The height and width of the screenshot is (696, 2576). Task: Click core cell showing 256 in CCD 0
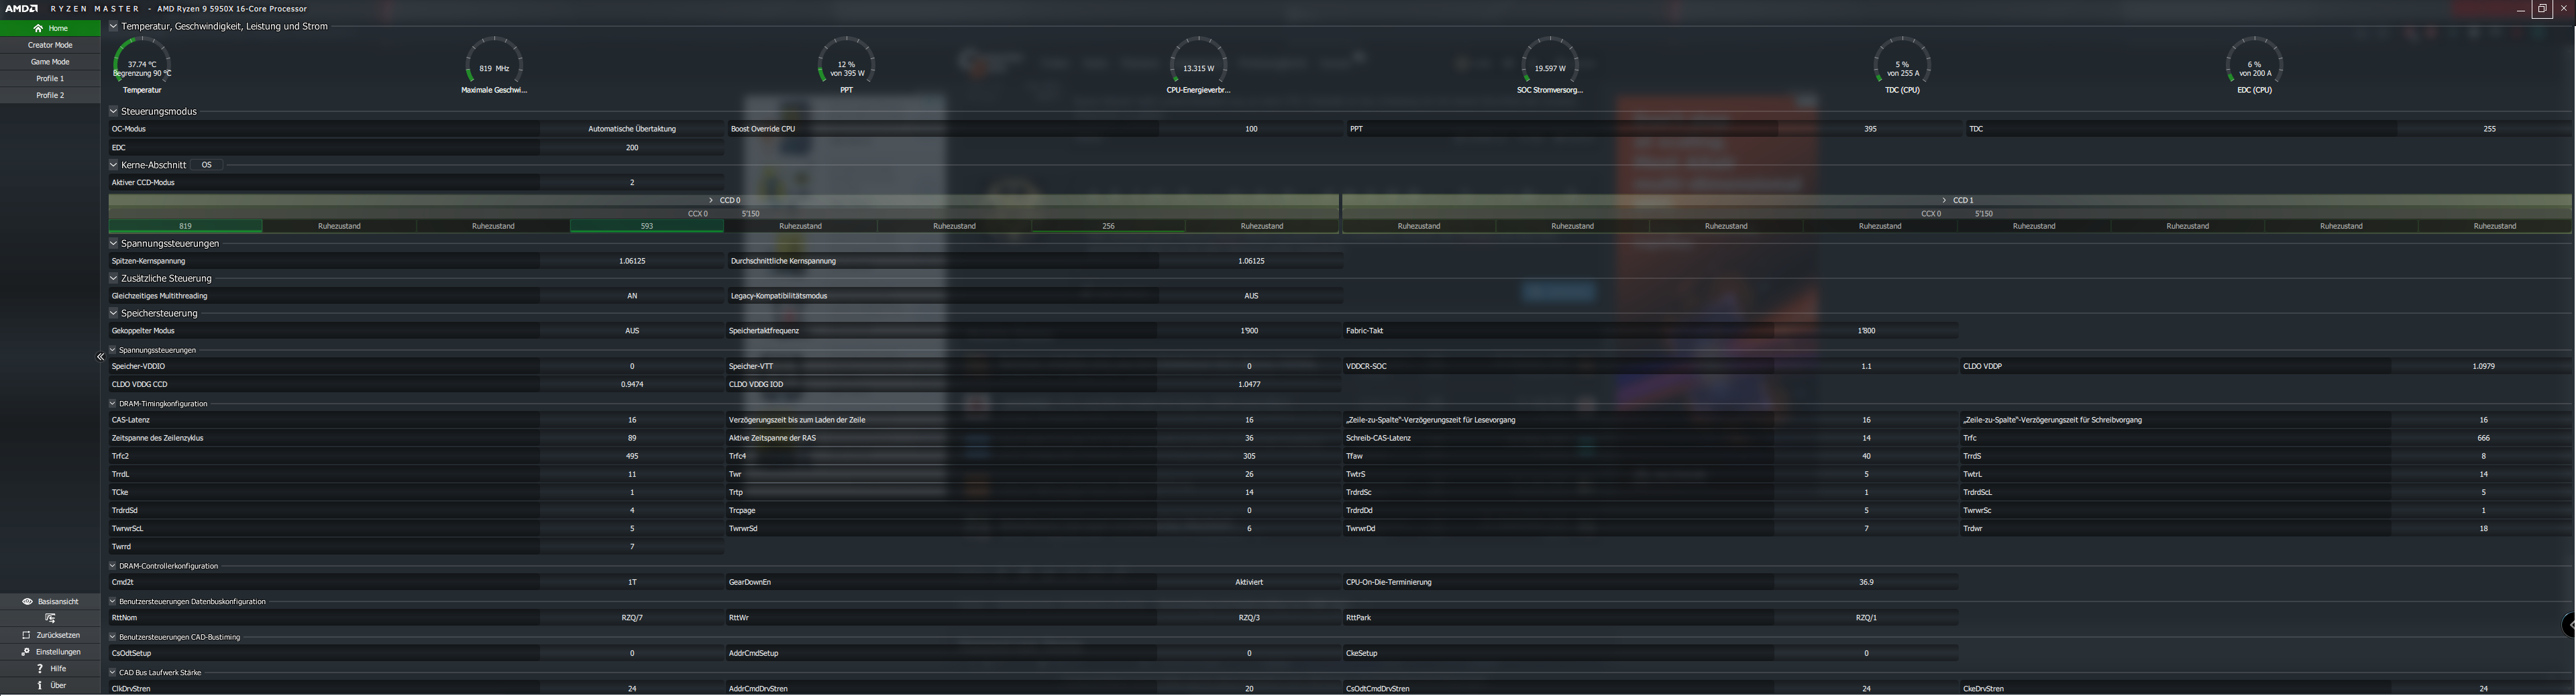coord(1108,226)
